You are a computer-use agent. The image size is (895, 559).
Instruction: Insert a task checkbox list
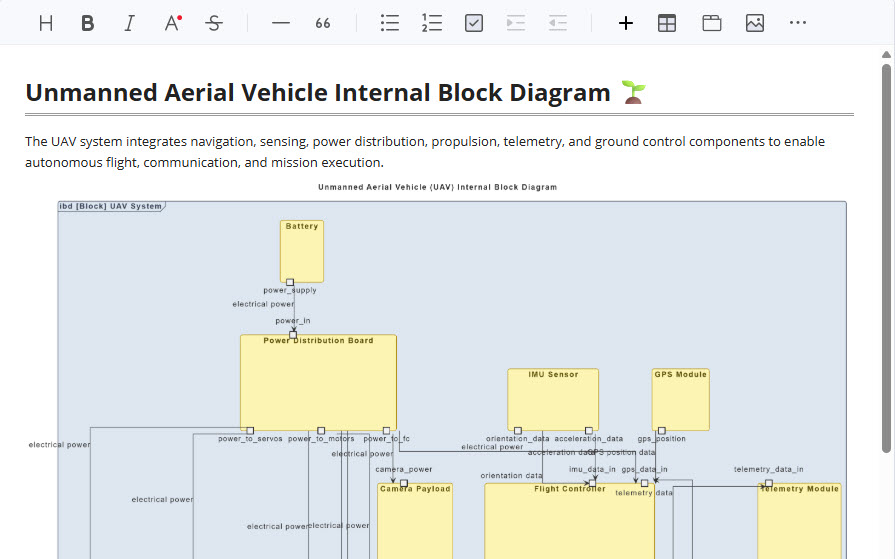(x=474, y=23)
